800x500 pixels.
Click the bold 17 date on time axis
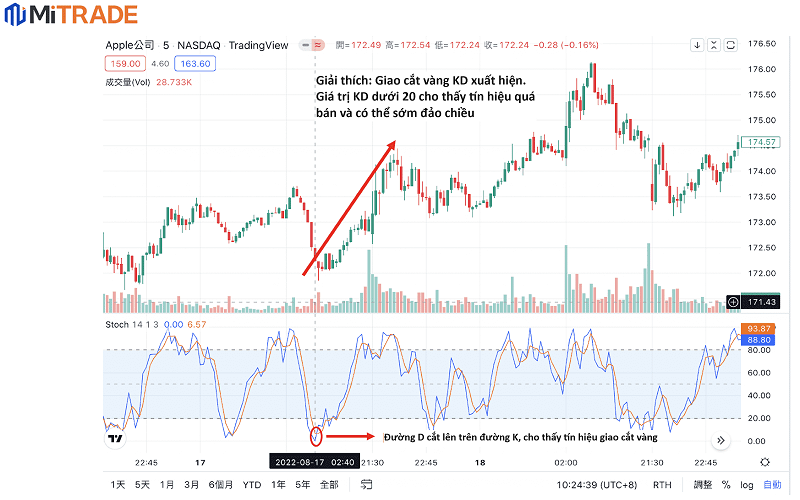(x=200, y=462)
